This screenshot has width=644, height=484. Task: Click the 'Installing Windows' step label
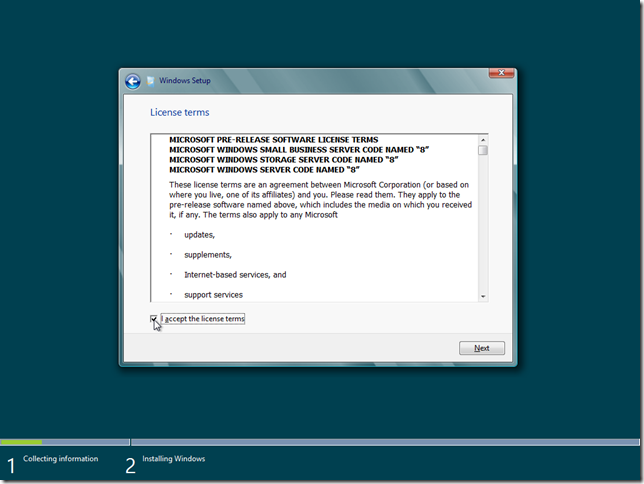point(173,459)
